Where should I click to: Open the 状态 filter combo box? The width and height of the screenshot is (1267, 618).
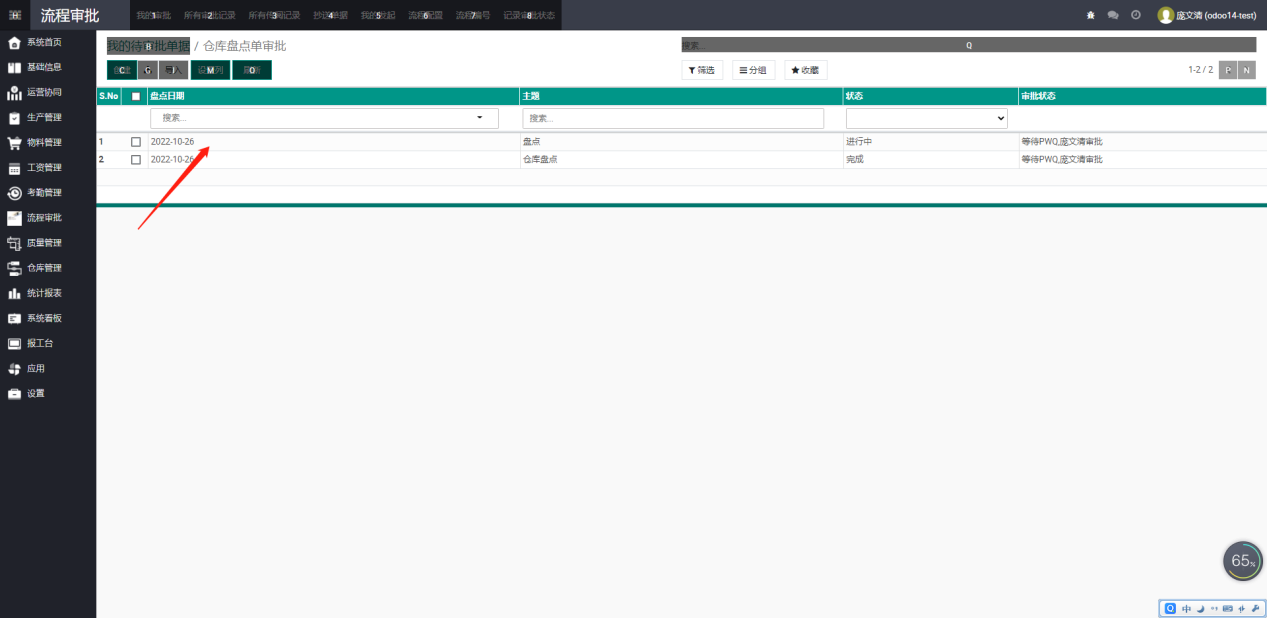coord(926,118)
